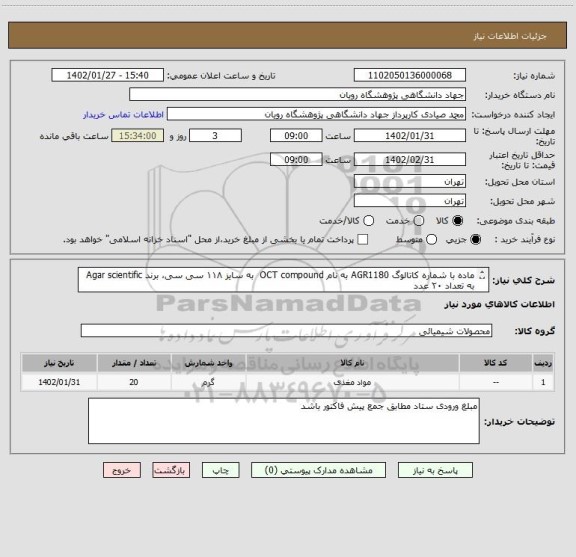The image size is (576, 557).
Task: Click the description box scroll arrows
Action: point(482,275)
